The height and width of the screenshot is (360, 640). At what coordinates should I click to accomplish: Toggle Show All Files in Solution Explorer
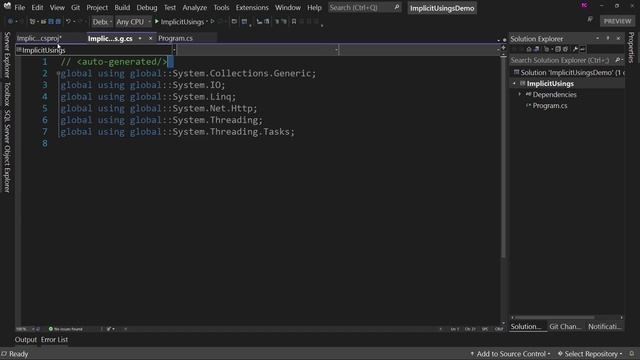pos(565,49)
